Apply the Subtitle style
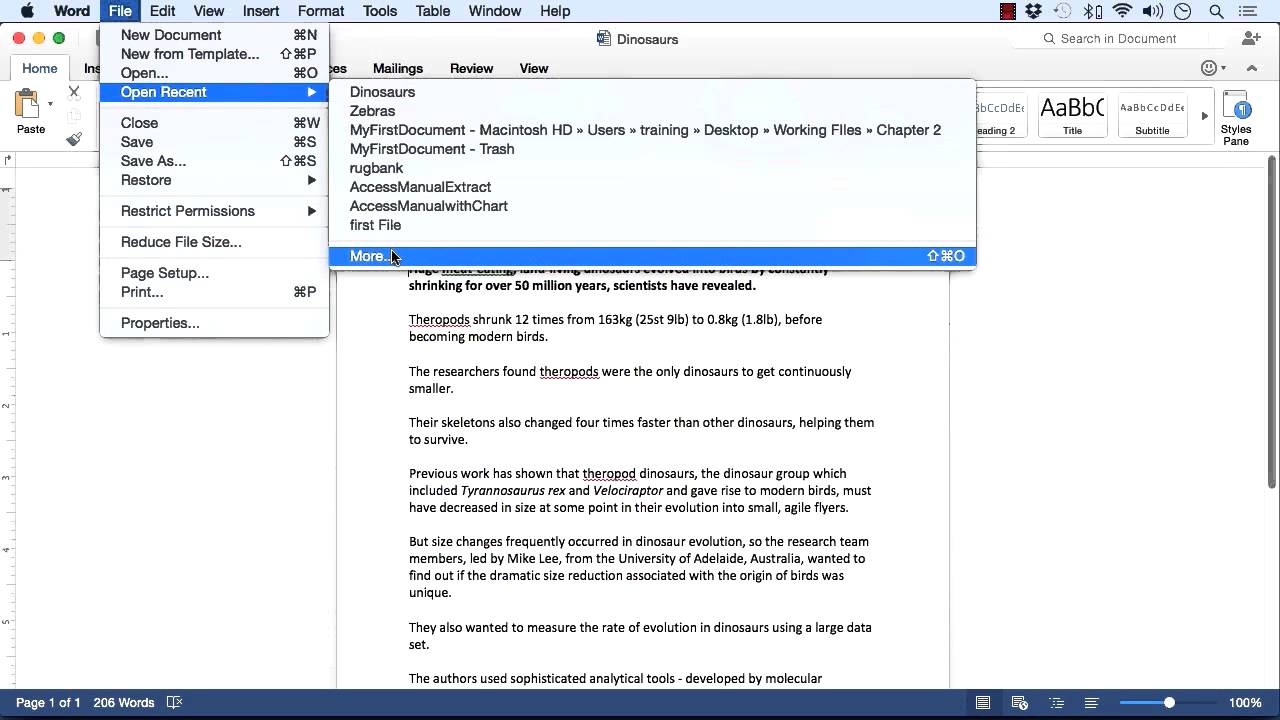 1152,115
